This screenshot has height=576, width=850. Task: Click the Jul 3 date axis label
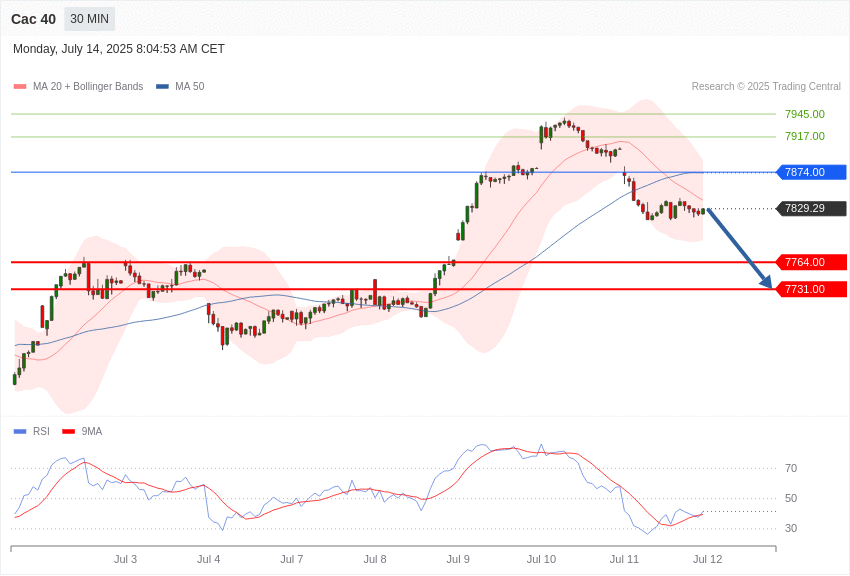click(x=125, y=559)
